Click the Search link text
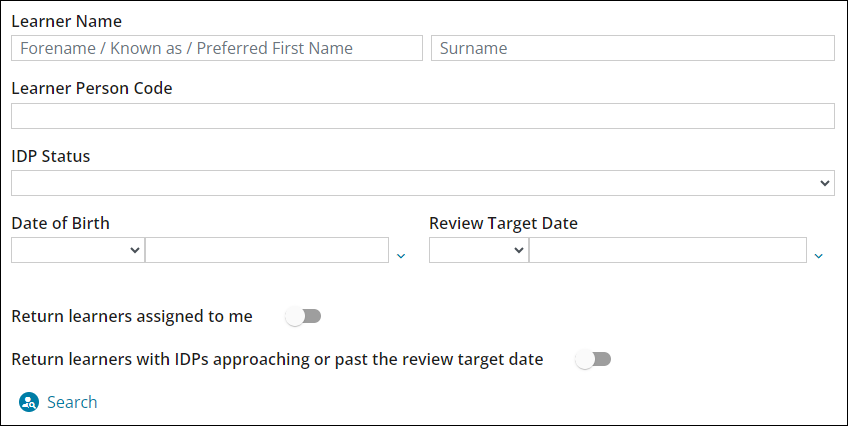The width and height of the screenshot is (848, 426). click(72, 402)
